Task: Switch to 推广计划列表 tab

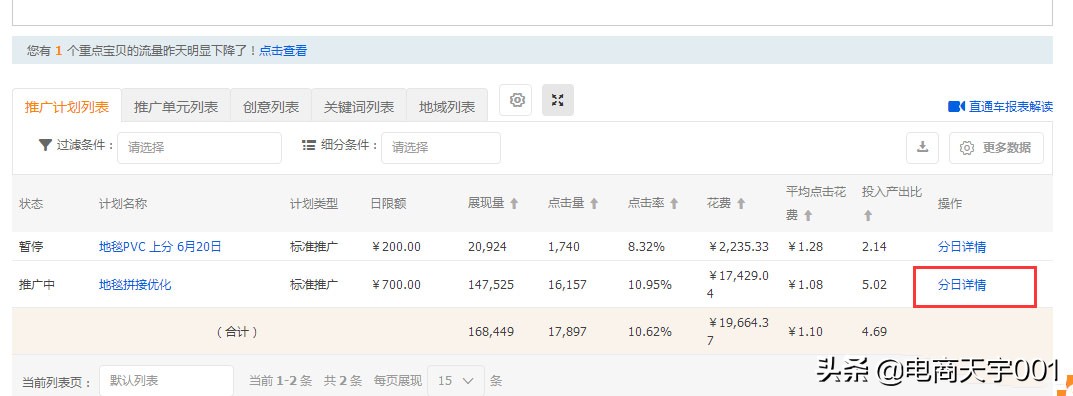Action: (67, 107)
